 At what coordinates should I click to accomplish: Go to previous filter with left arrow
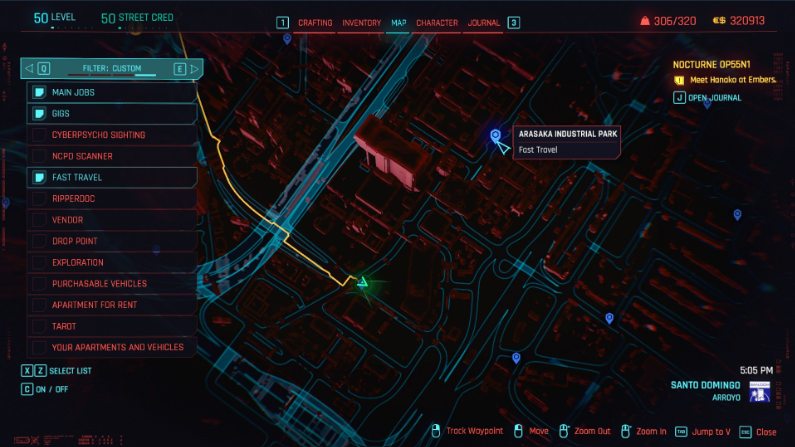29,68
